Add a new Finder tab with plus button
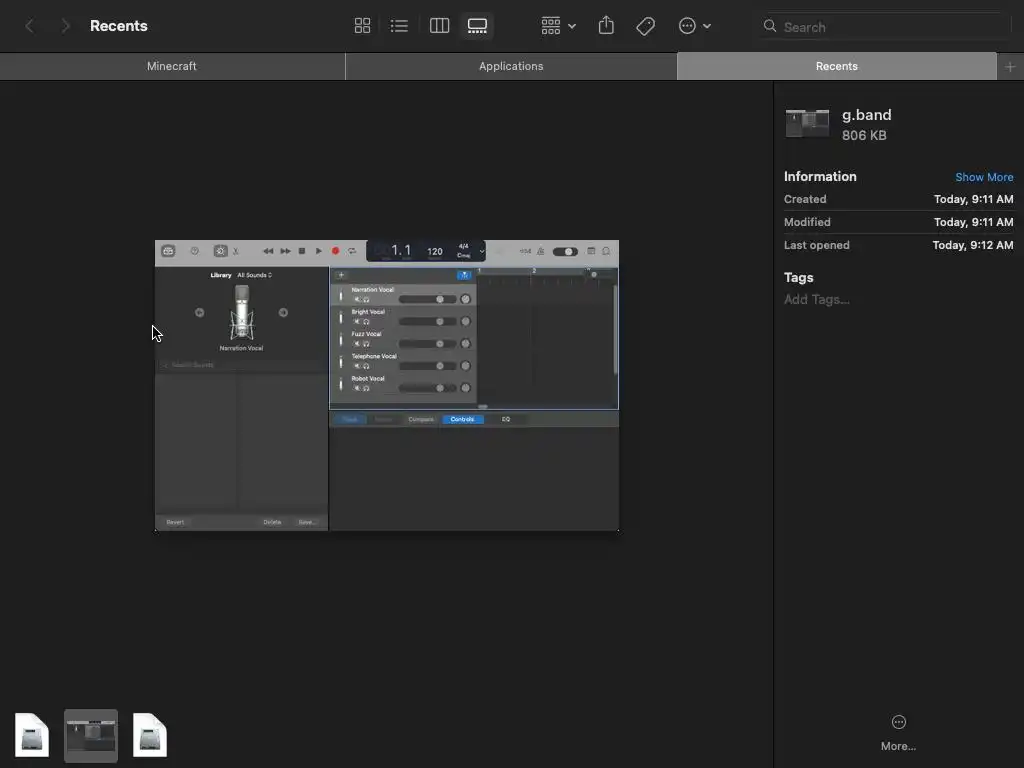This screenshot has width=1024, height=768. tap(1010, 67)
